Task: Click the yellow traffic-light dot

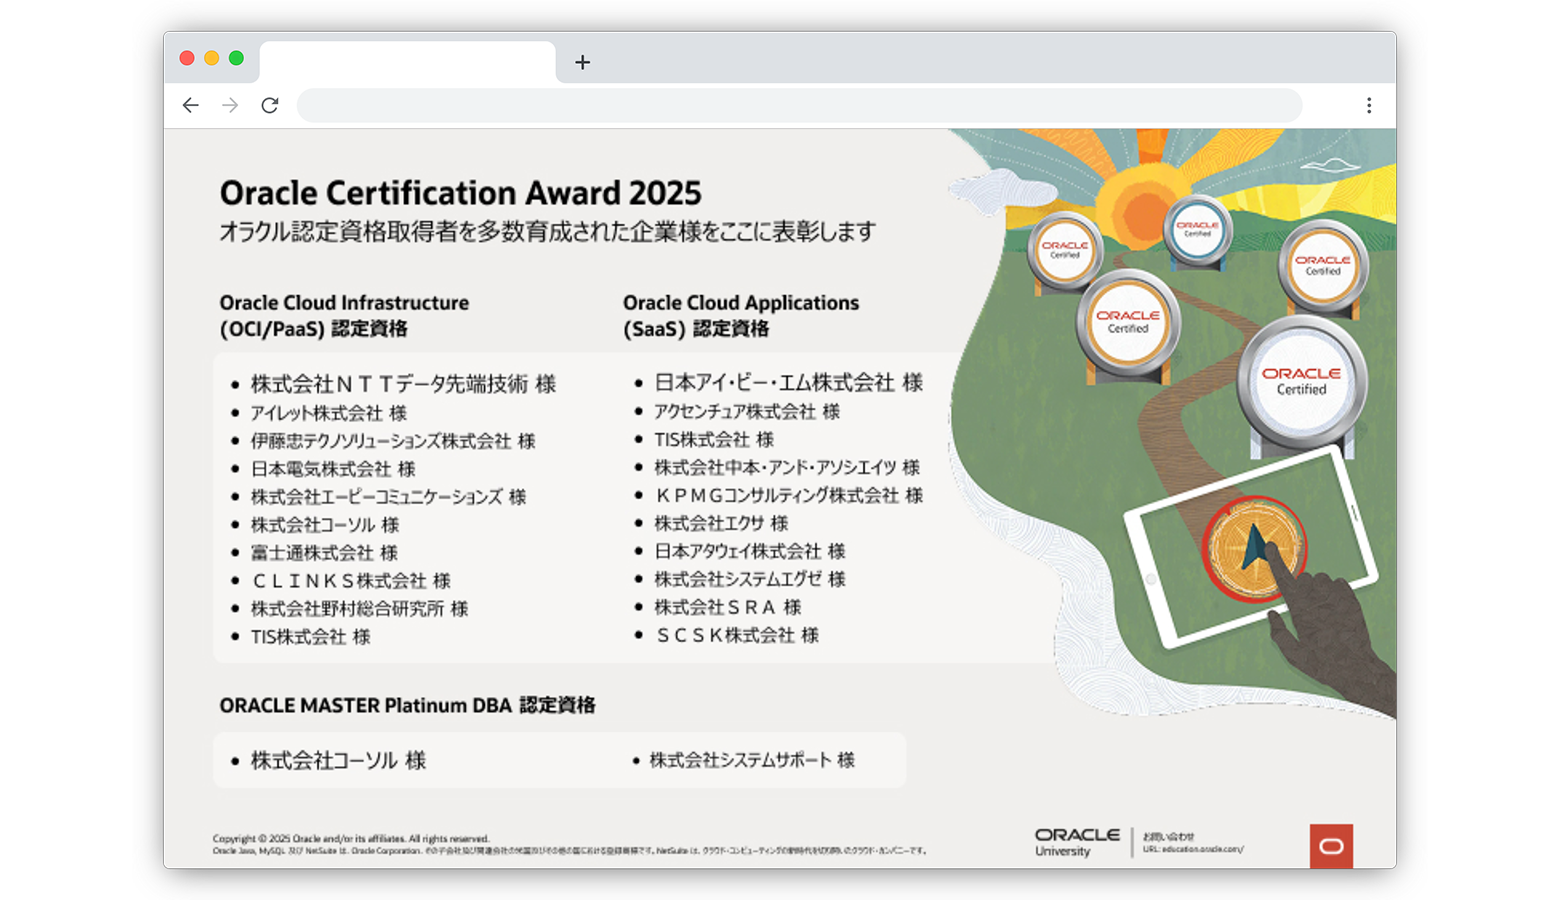Action: [x=210, y=57]
